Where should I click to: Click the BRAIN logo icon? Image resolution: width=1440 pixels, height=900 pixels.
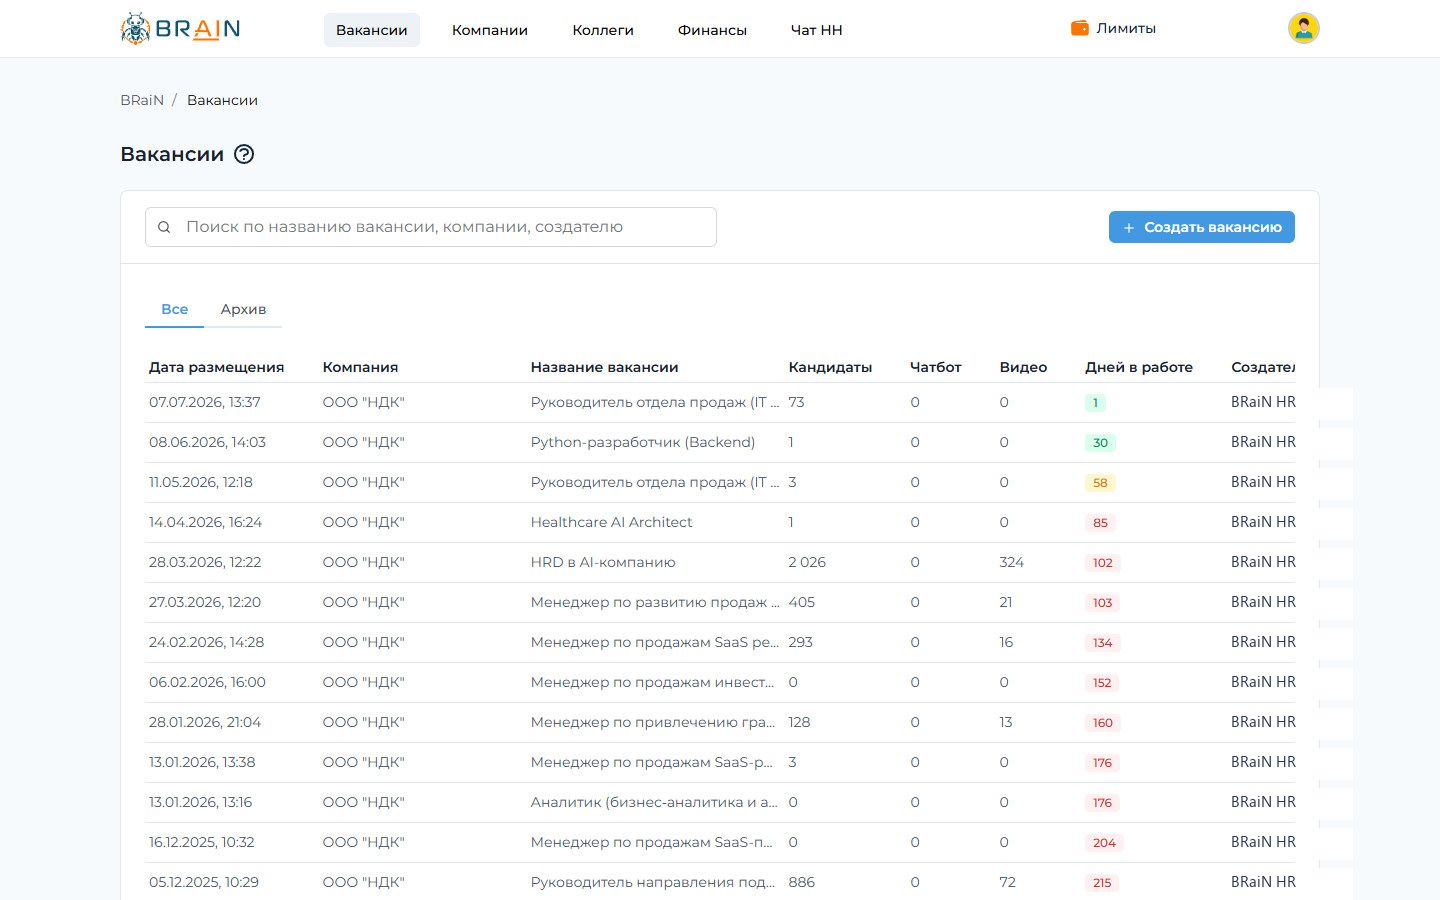135,28
